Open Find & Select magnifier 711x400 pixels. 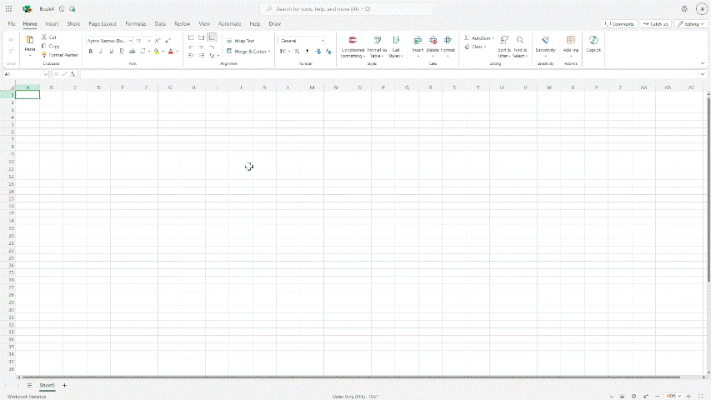(520, 47)
